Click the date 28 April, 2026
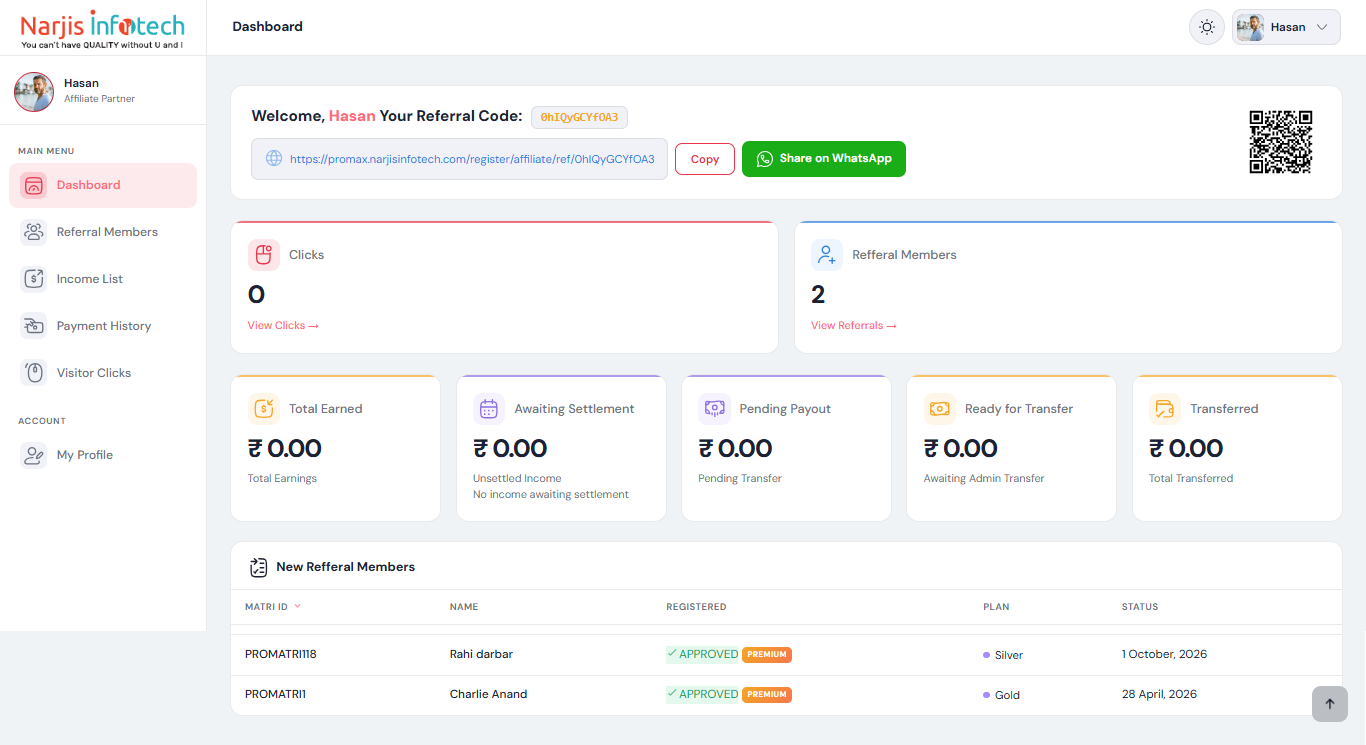Image resolution: width=1366 pixels, height=745 pixels. [1159, 694]
